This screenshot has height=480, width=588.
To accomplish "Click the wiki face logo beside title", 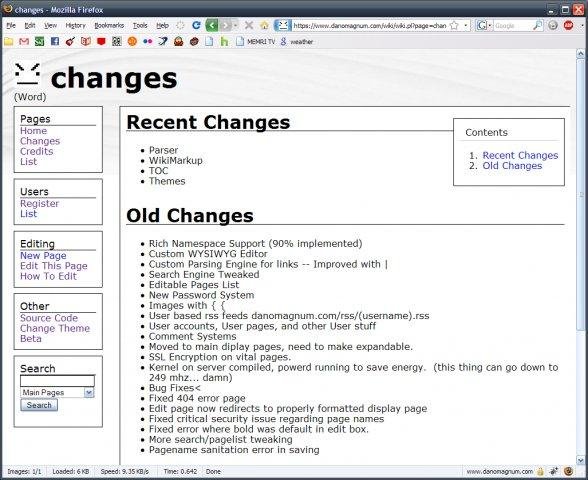I will pyautogui.click(x=27, y=74).
